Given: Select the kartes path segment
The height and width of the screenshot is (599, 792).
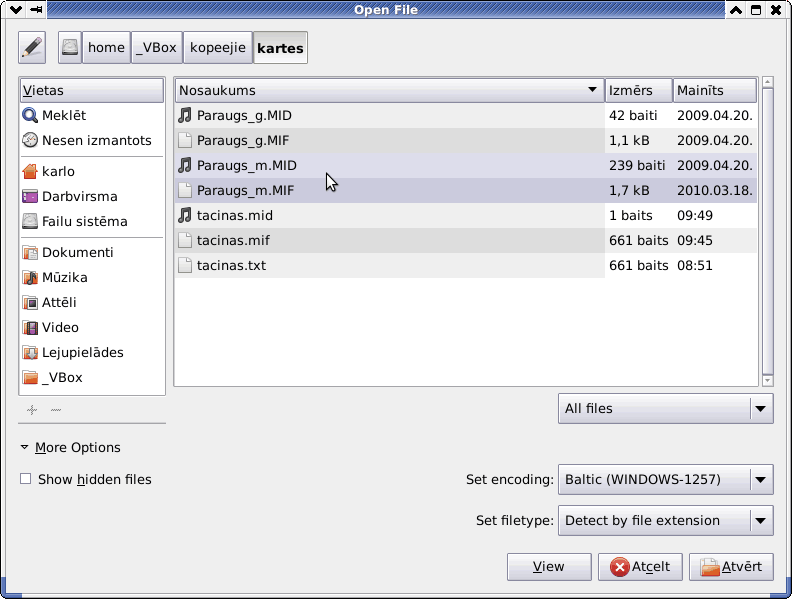Looking at the screenshot, I should click(280, 47).
